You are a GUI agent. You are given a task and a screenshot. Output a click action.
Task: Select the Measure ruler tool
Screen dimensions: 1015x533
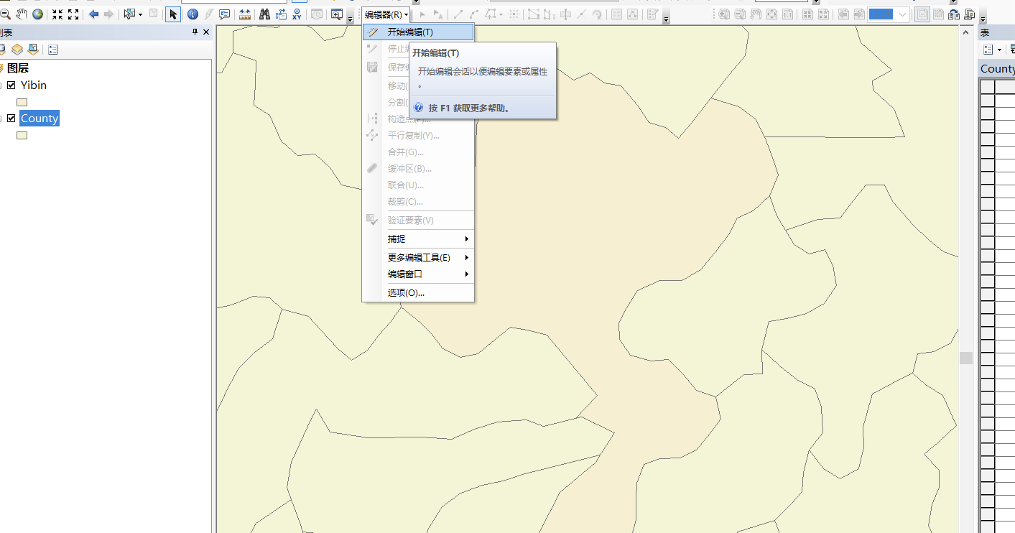click(245, 14)
